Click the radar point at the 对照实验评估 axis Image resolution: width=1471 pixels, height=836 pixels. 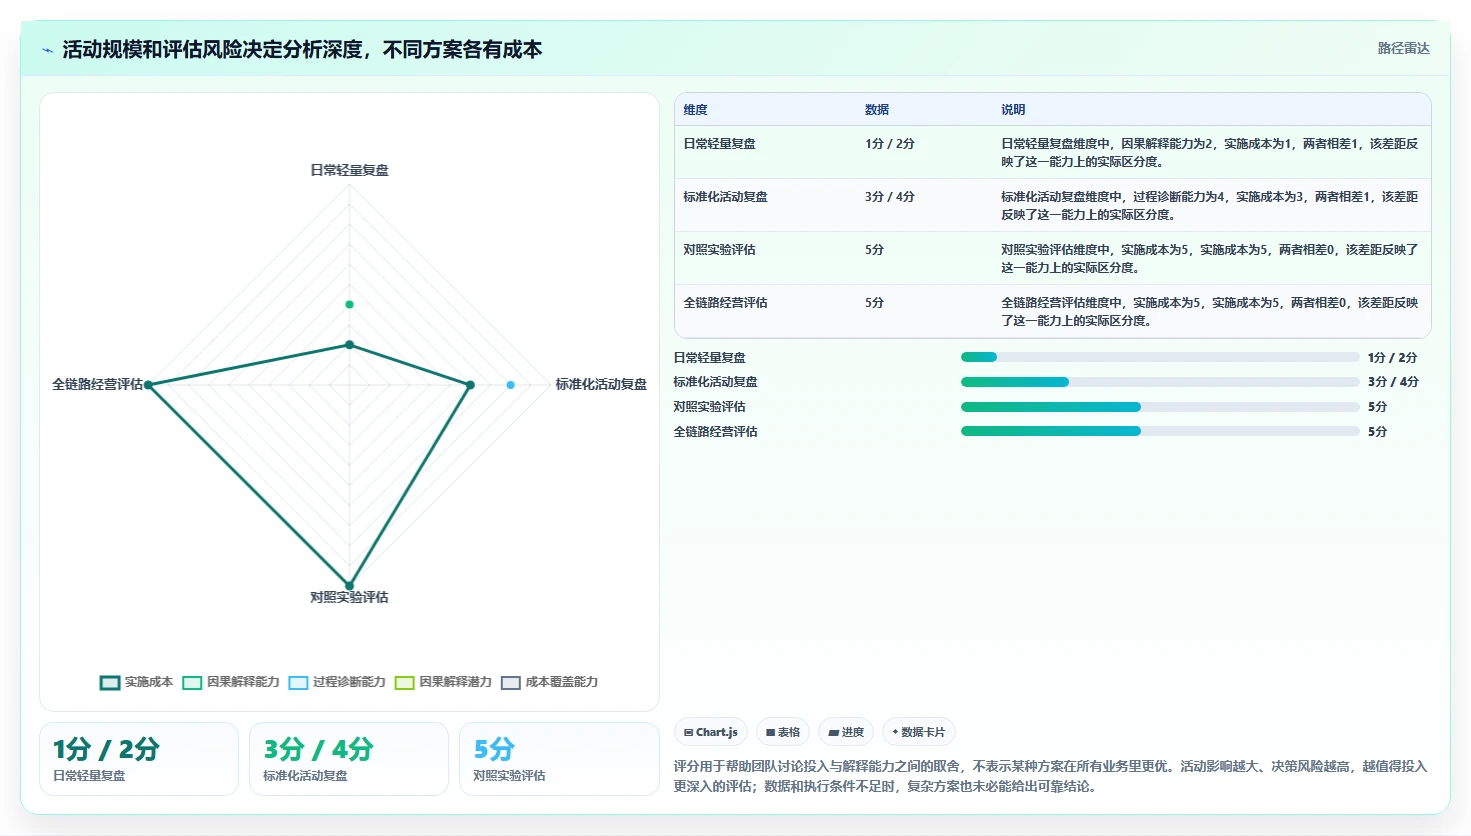click(x=349, y=586)
